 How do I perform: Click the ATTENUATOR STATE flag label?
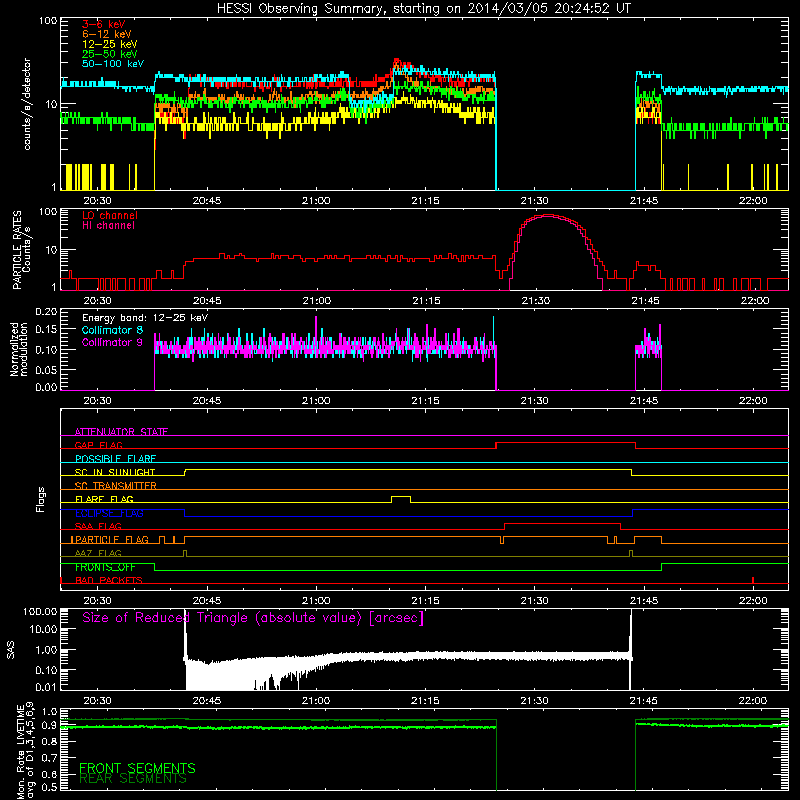[x=121, y=432]
